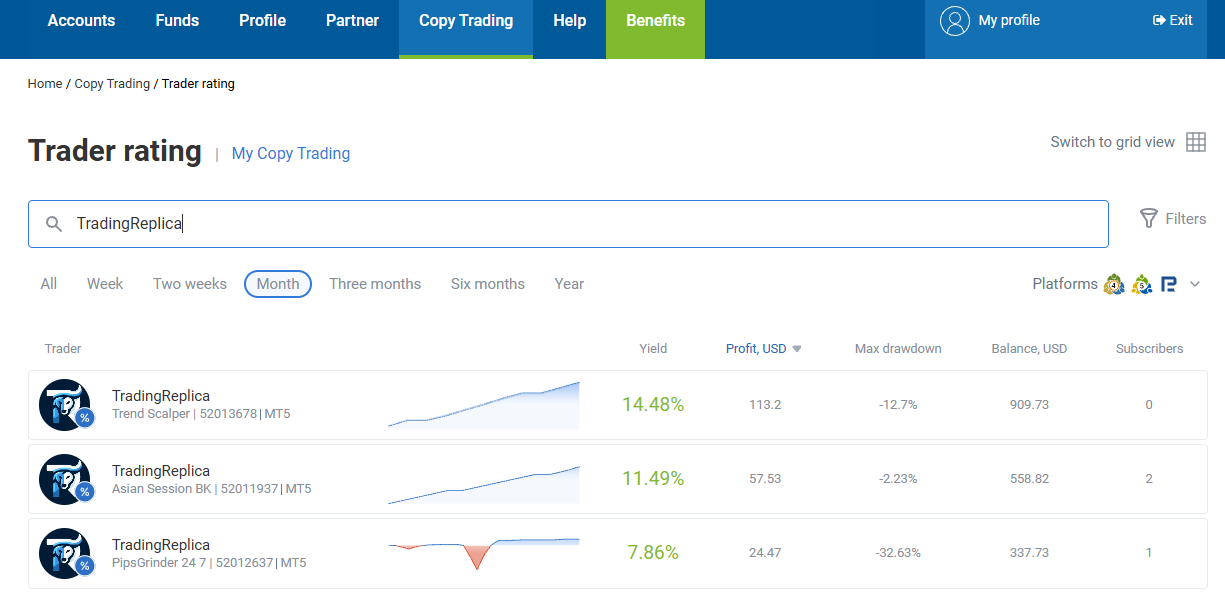Click the Switch to grid view text
Image resolution: width=1225 pixels, height=607 pixels.
(x=1112, y=142)
